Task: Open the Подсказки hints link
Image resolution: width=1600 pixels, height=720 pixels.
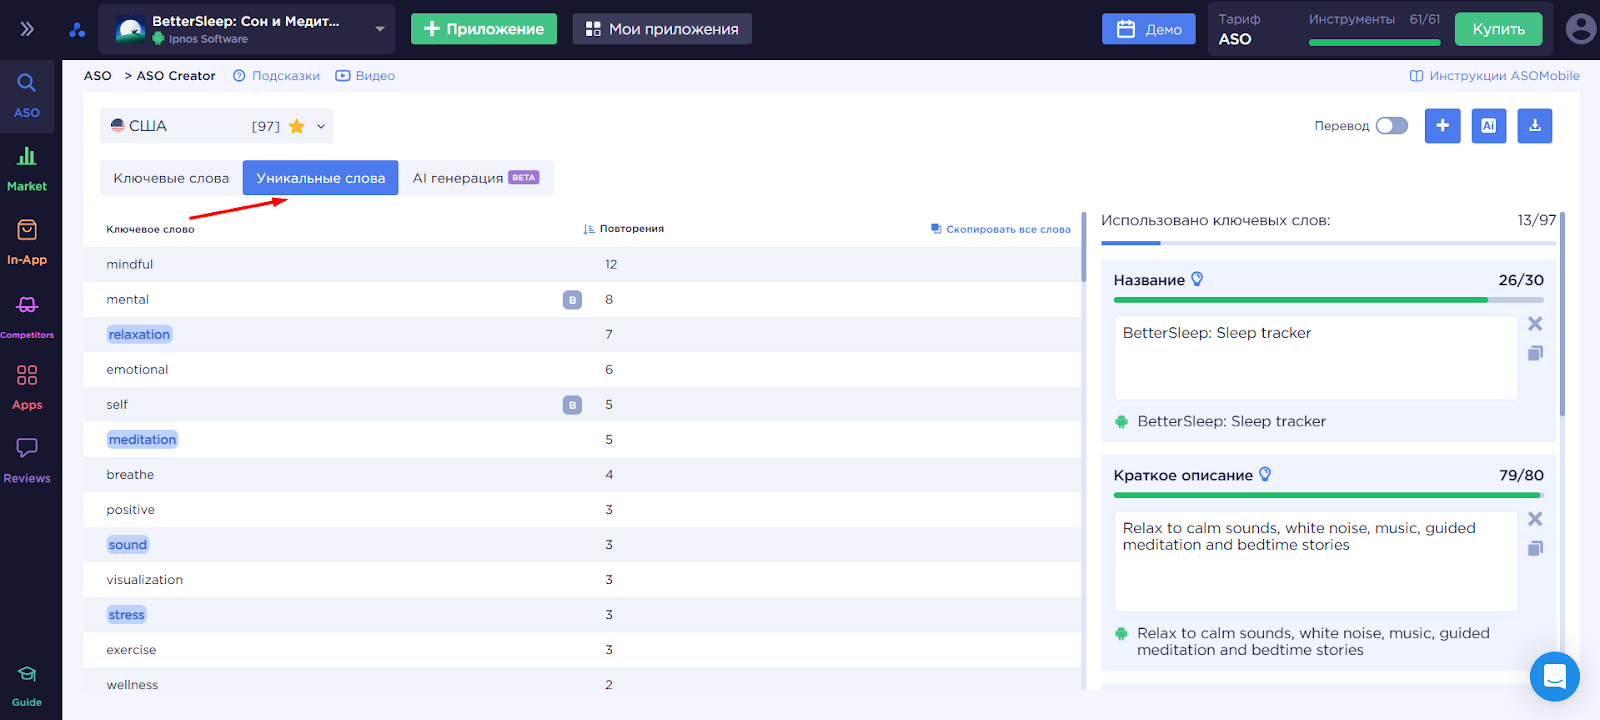Action: 277,76
